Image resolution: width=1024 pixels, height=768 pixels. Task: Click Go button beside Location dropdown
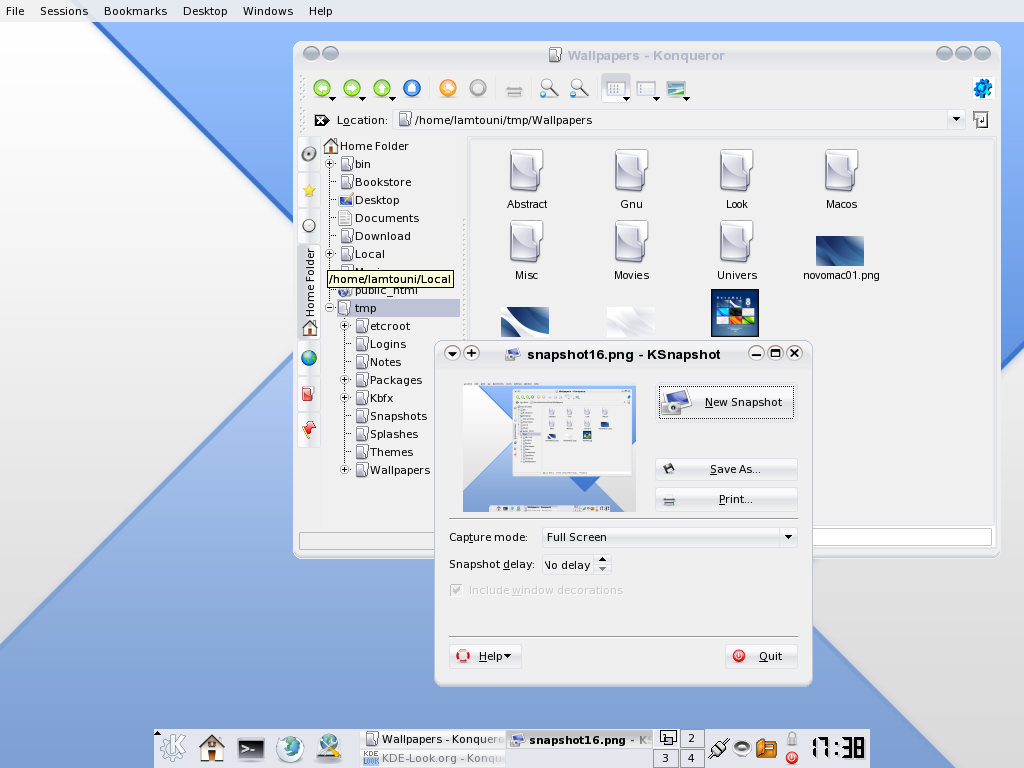point(980,120)
